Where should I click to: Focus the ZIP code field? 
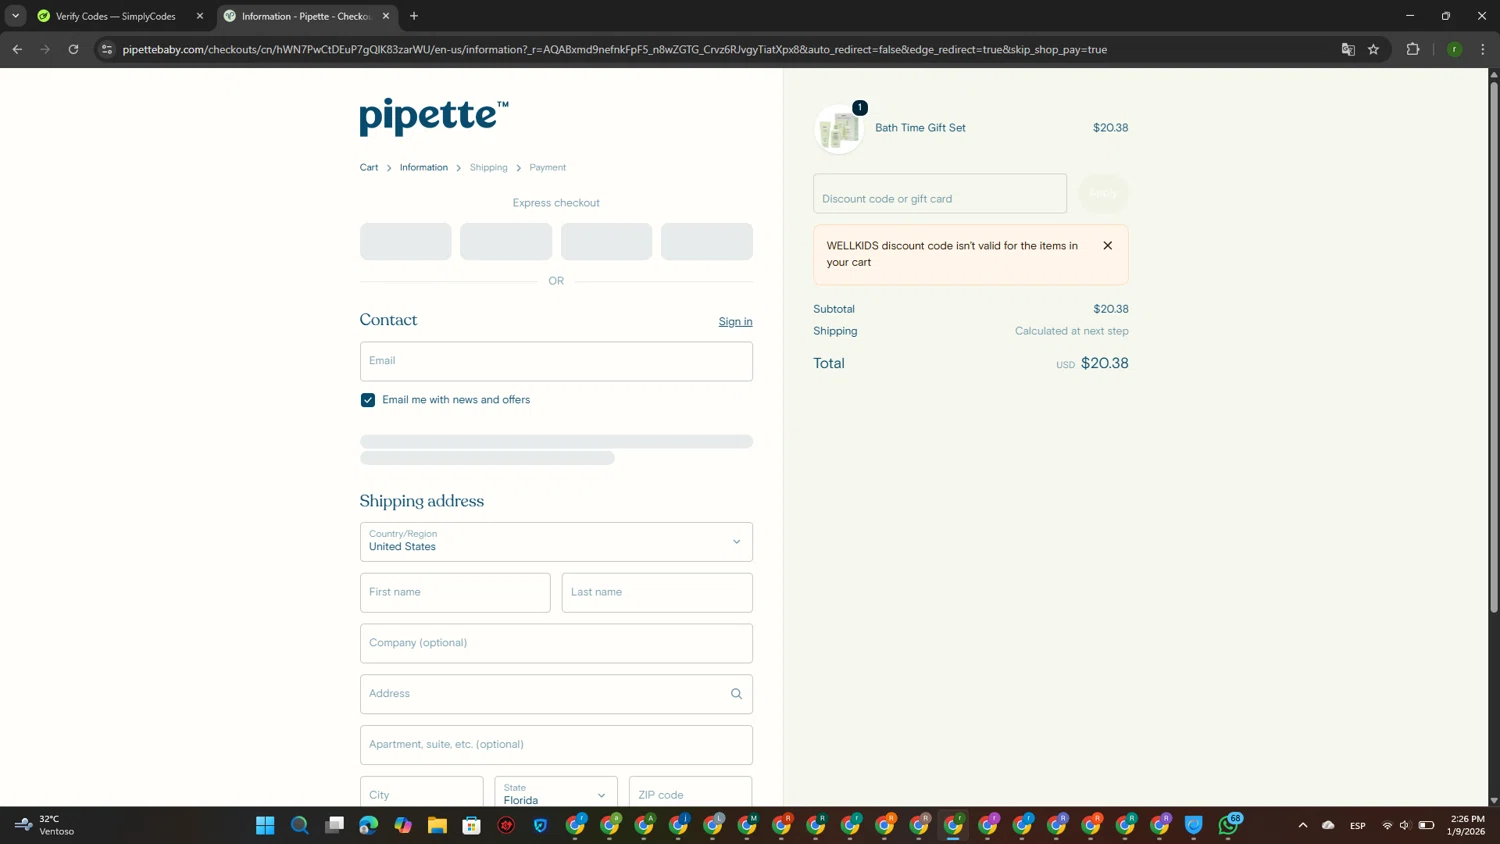point(690,794)
